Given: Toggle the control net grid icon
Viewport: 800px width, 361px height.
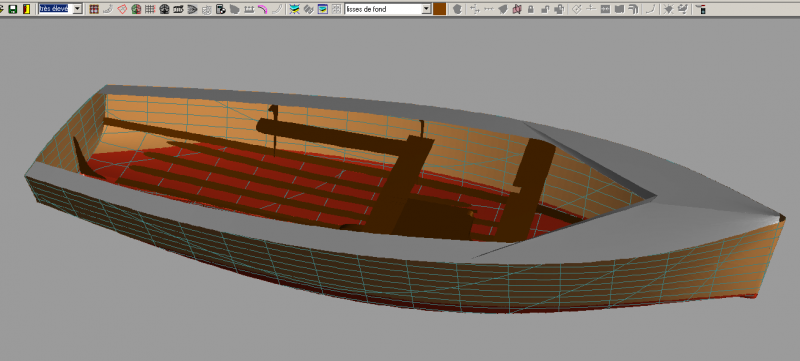Looking at the screenshot, I should pos(94,9).
